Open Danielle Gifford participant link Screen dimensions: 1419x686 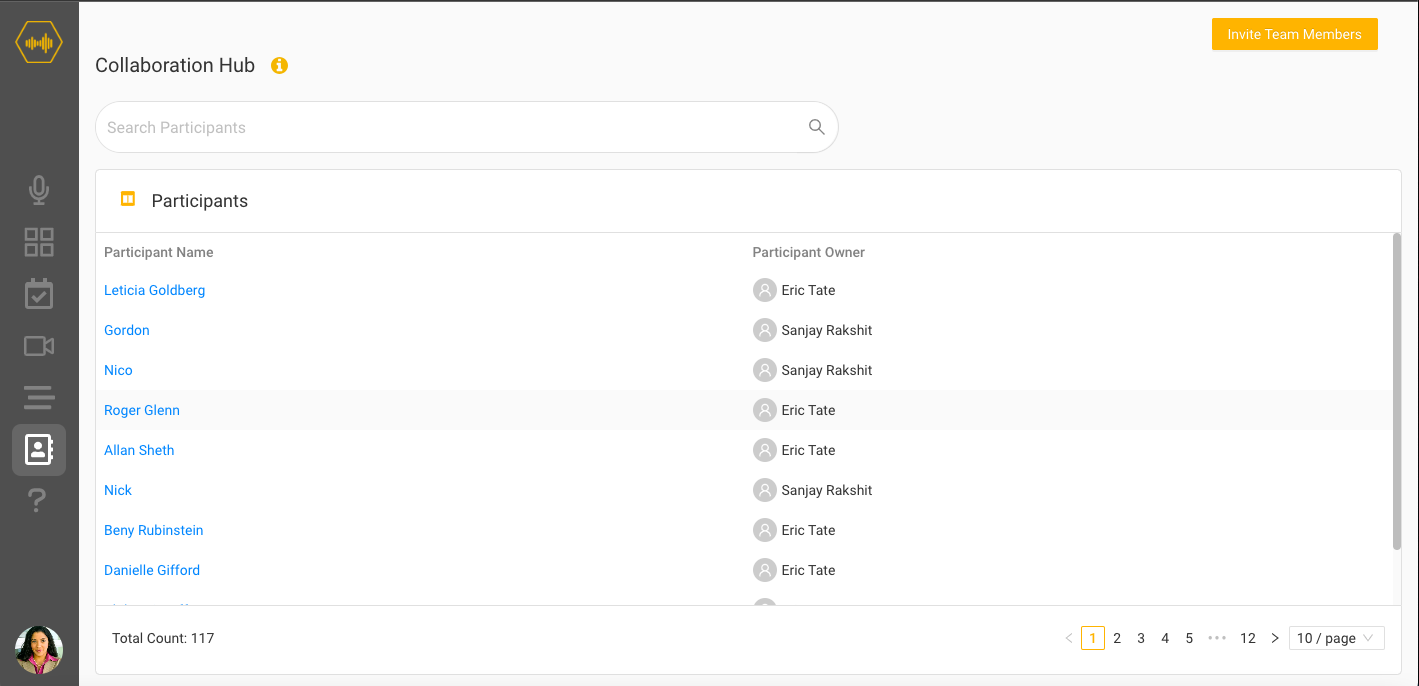[x=152, y=570]
